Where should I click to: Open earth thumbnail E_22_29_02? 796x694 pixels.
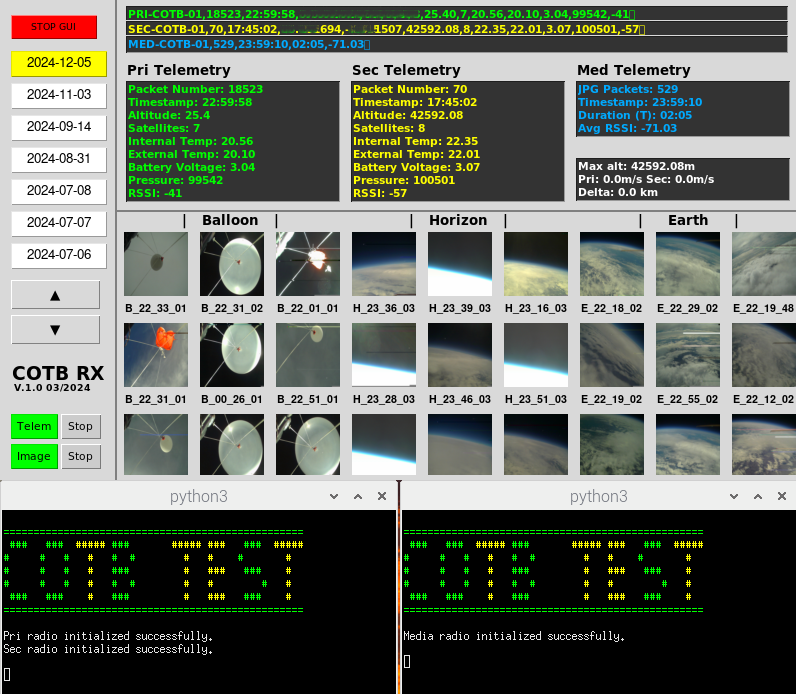click(688, 264)
